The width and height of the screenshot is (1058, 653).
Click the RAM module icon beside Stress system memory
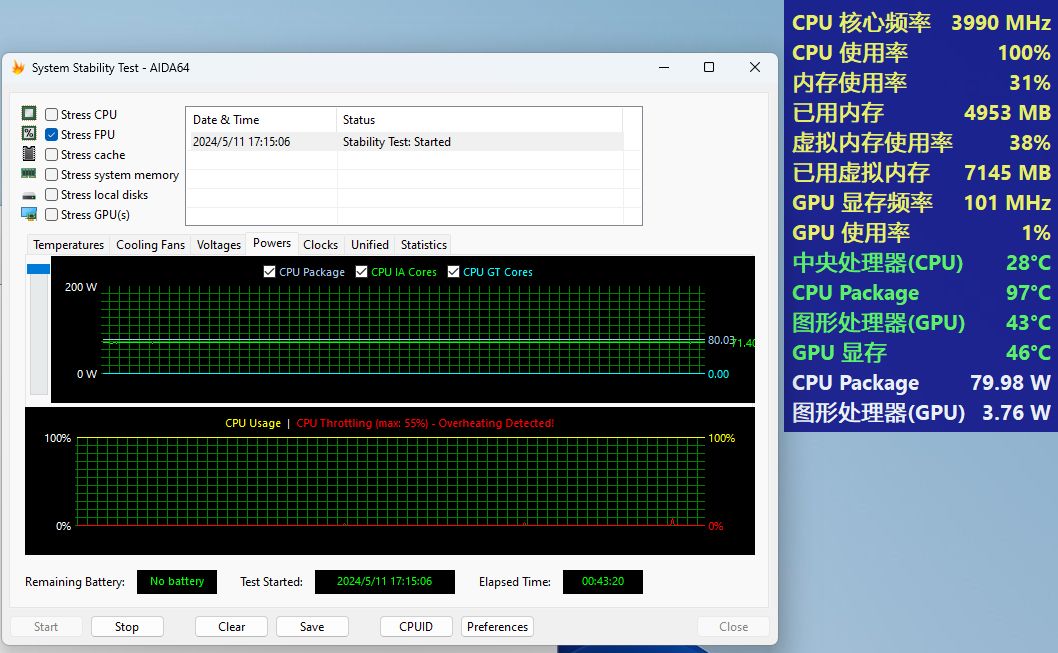(x=29, y=174)
